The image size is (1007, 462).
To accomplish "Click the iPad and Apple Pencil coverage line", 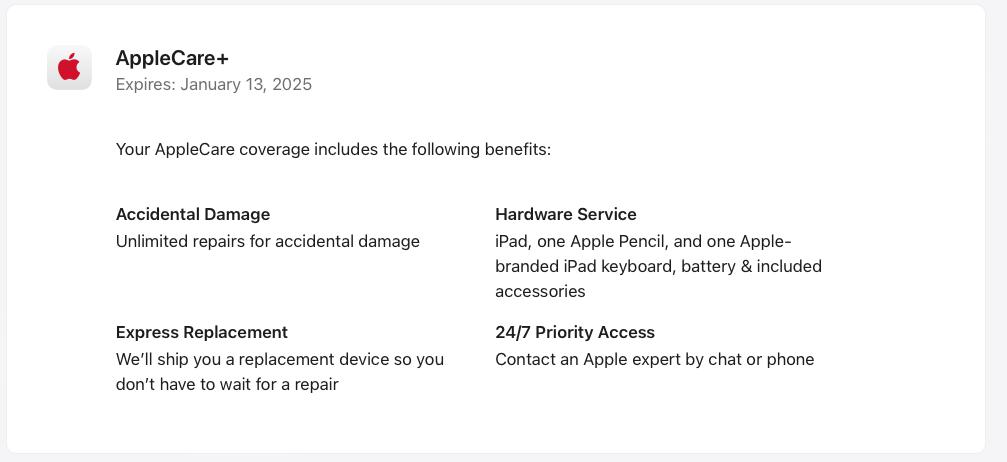I will [x=644, y=242].
